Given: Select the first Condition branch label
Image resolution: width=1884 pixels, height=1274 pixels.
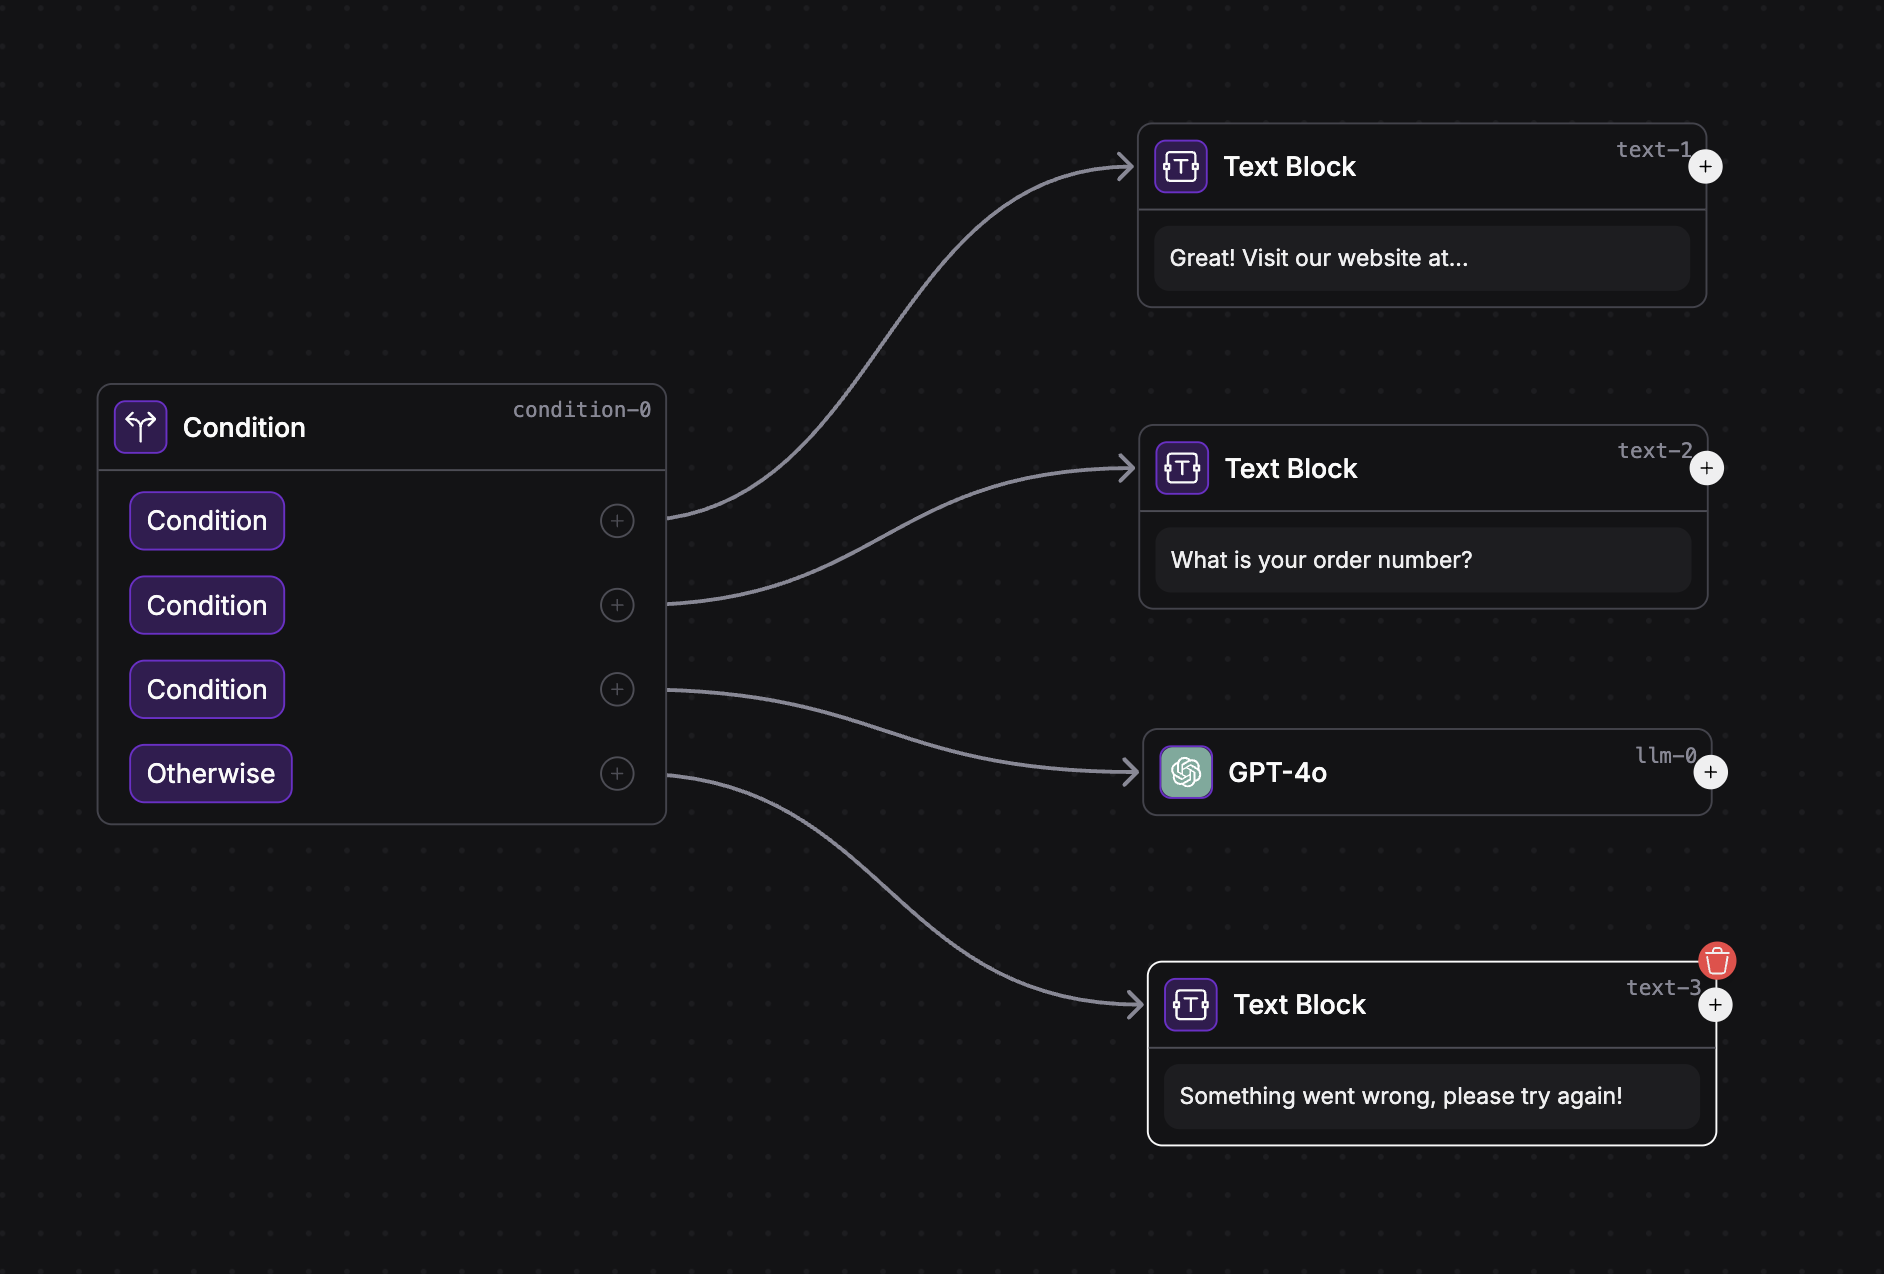Looking at the screenshot, I should point(207,521).
